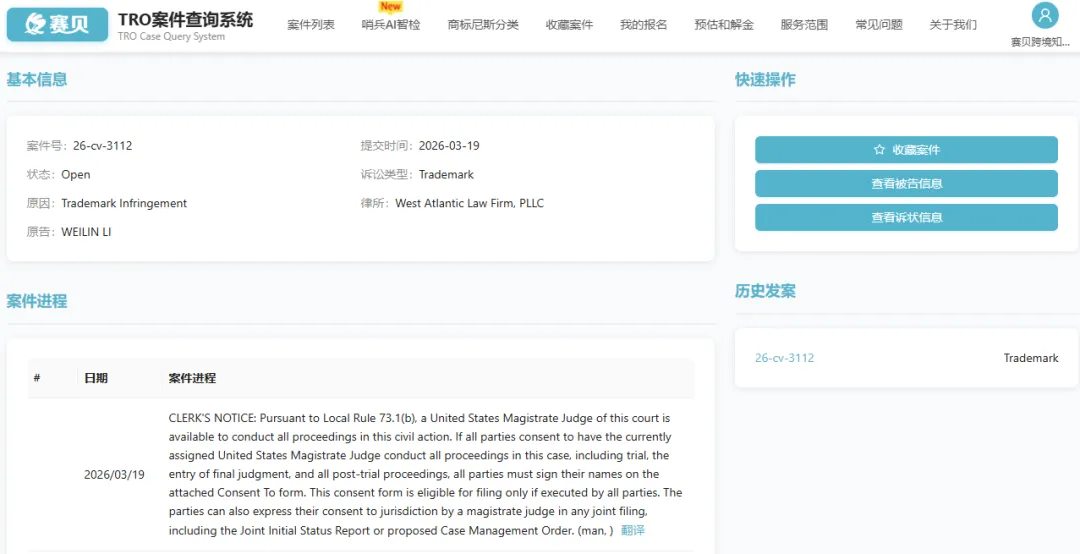Click the CLERK'S NOTICE progress text
Screen dimensions: 1080x554
pos(425,474)
